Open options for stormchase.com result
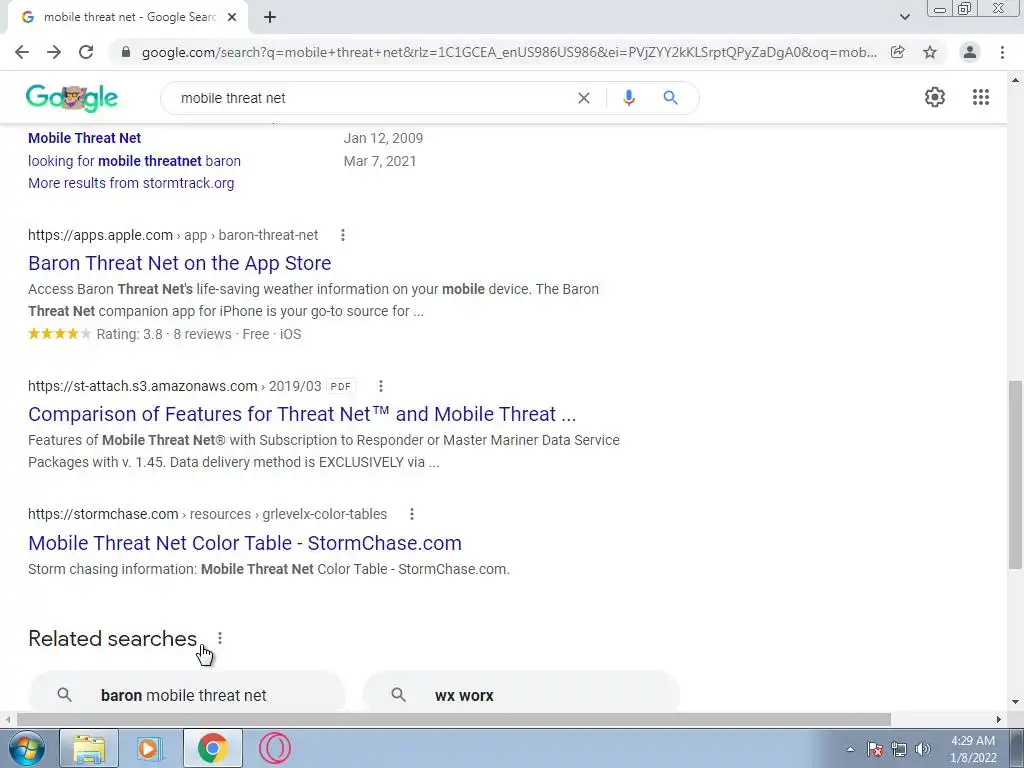1024x768 pixels. pos(411,514)
